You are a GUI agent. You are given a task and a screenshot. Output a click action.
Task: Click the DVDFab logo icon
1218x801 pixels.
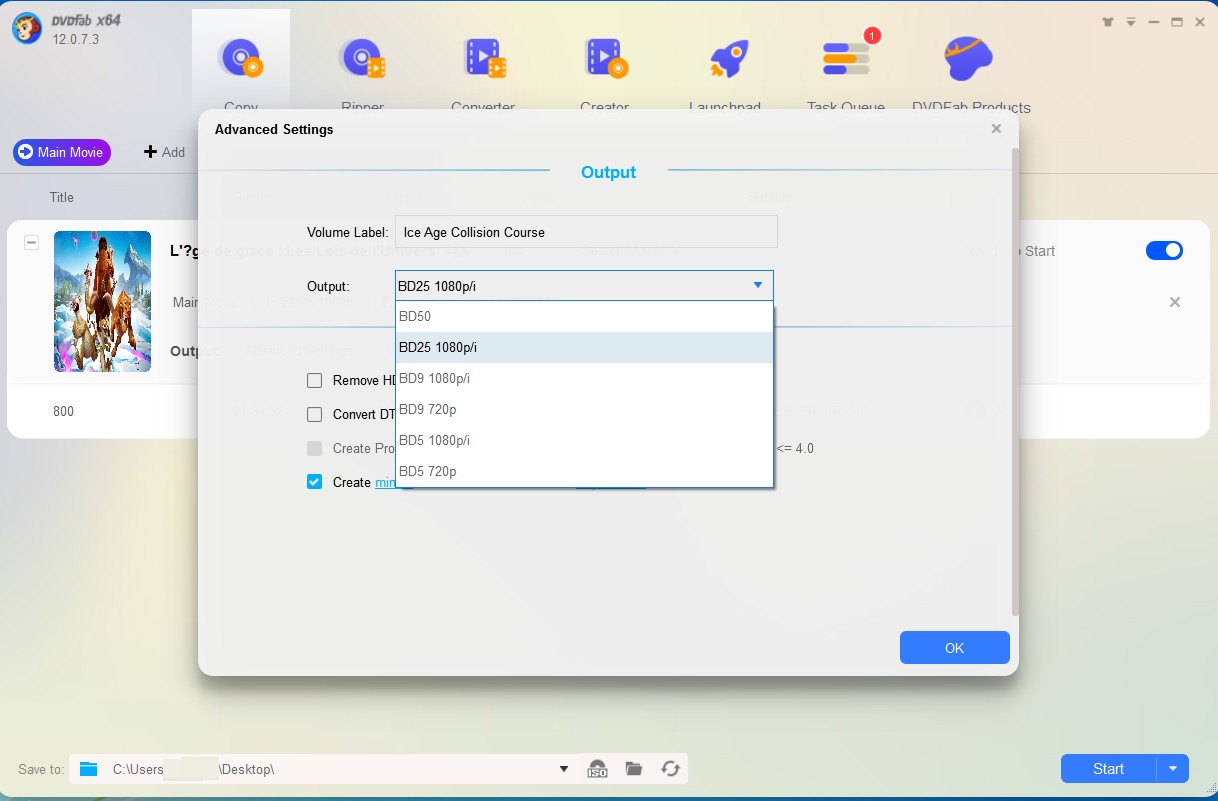[26, 29]
